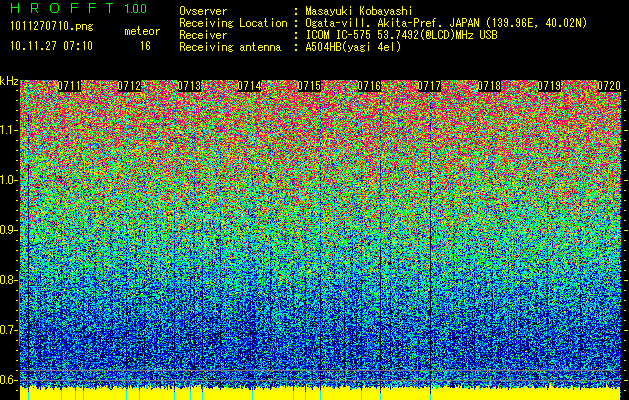Click the meteor count value 16

(145, 46)
